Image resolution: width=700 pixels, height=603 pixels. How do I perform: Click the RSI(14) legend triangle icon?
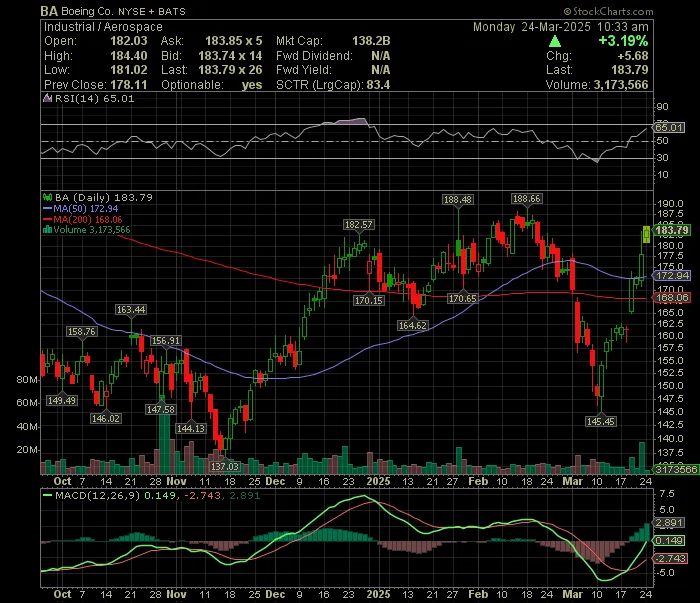[47, 98]
